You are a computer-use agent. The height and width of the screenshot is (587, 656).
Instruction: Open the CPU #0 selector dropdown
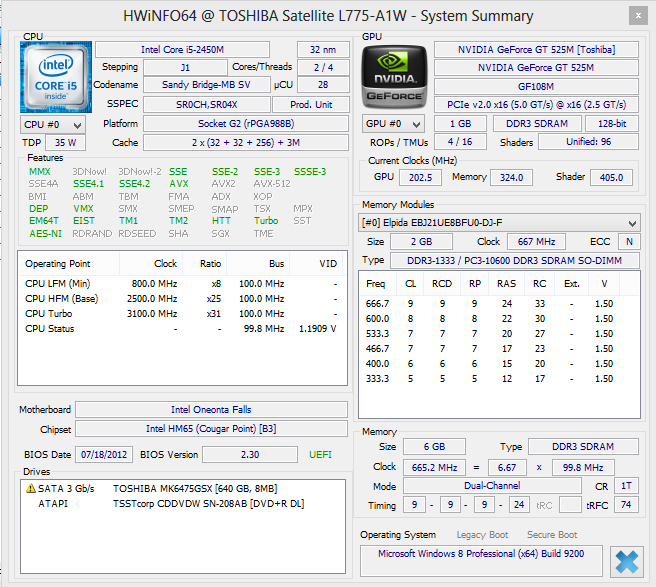tap(53, 125)
